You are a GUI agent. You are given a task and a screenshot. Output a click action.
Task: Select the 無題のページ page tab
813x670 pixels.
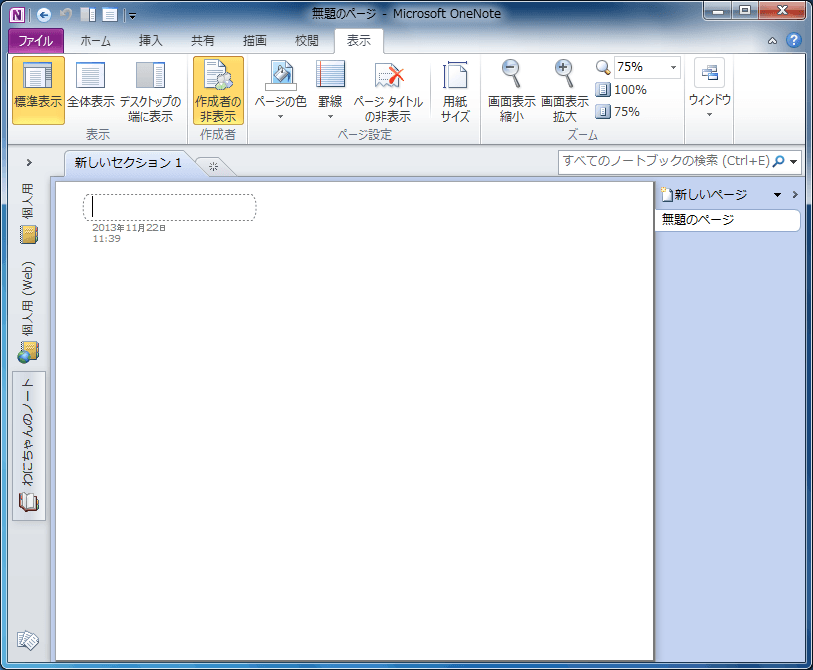point(727,220)
